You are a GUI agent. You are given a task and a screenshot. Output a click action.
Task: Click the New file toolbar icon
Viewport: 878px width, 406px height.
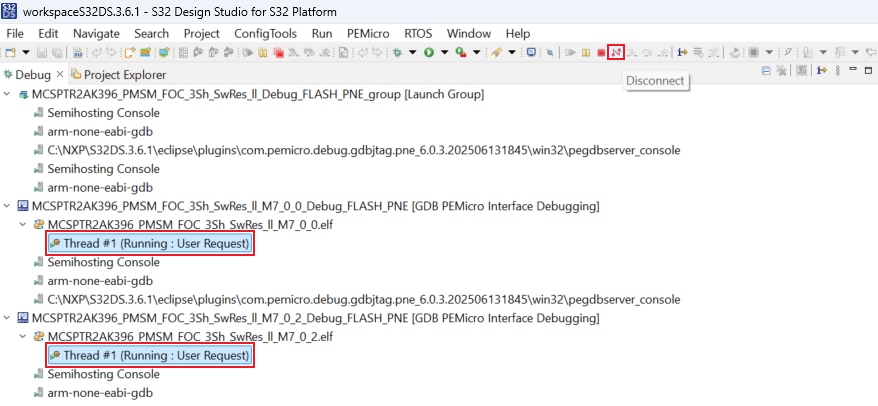pyautogui.click(x=11, y=52)
